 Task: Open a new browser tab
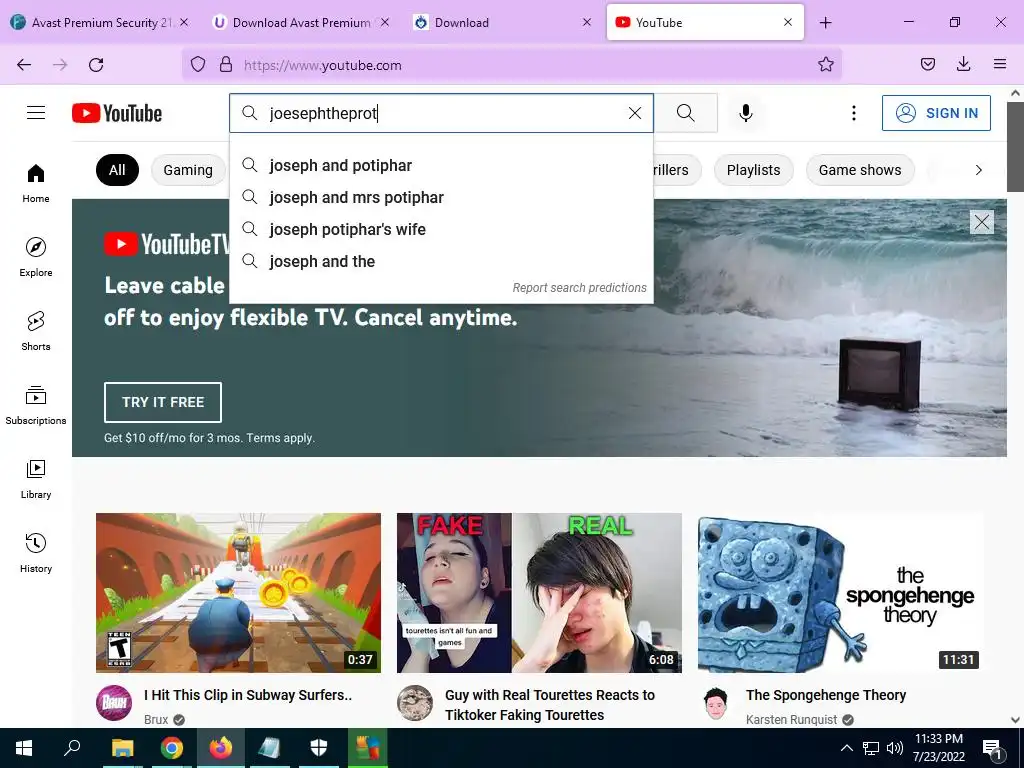click(825, 23)
